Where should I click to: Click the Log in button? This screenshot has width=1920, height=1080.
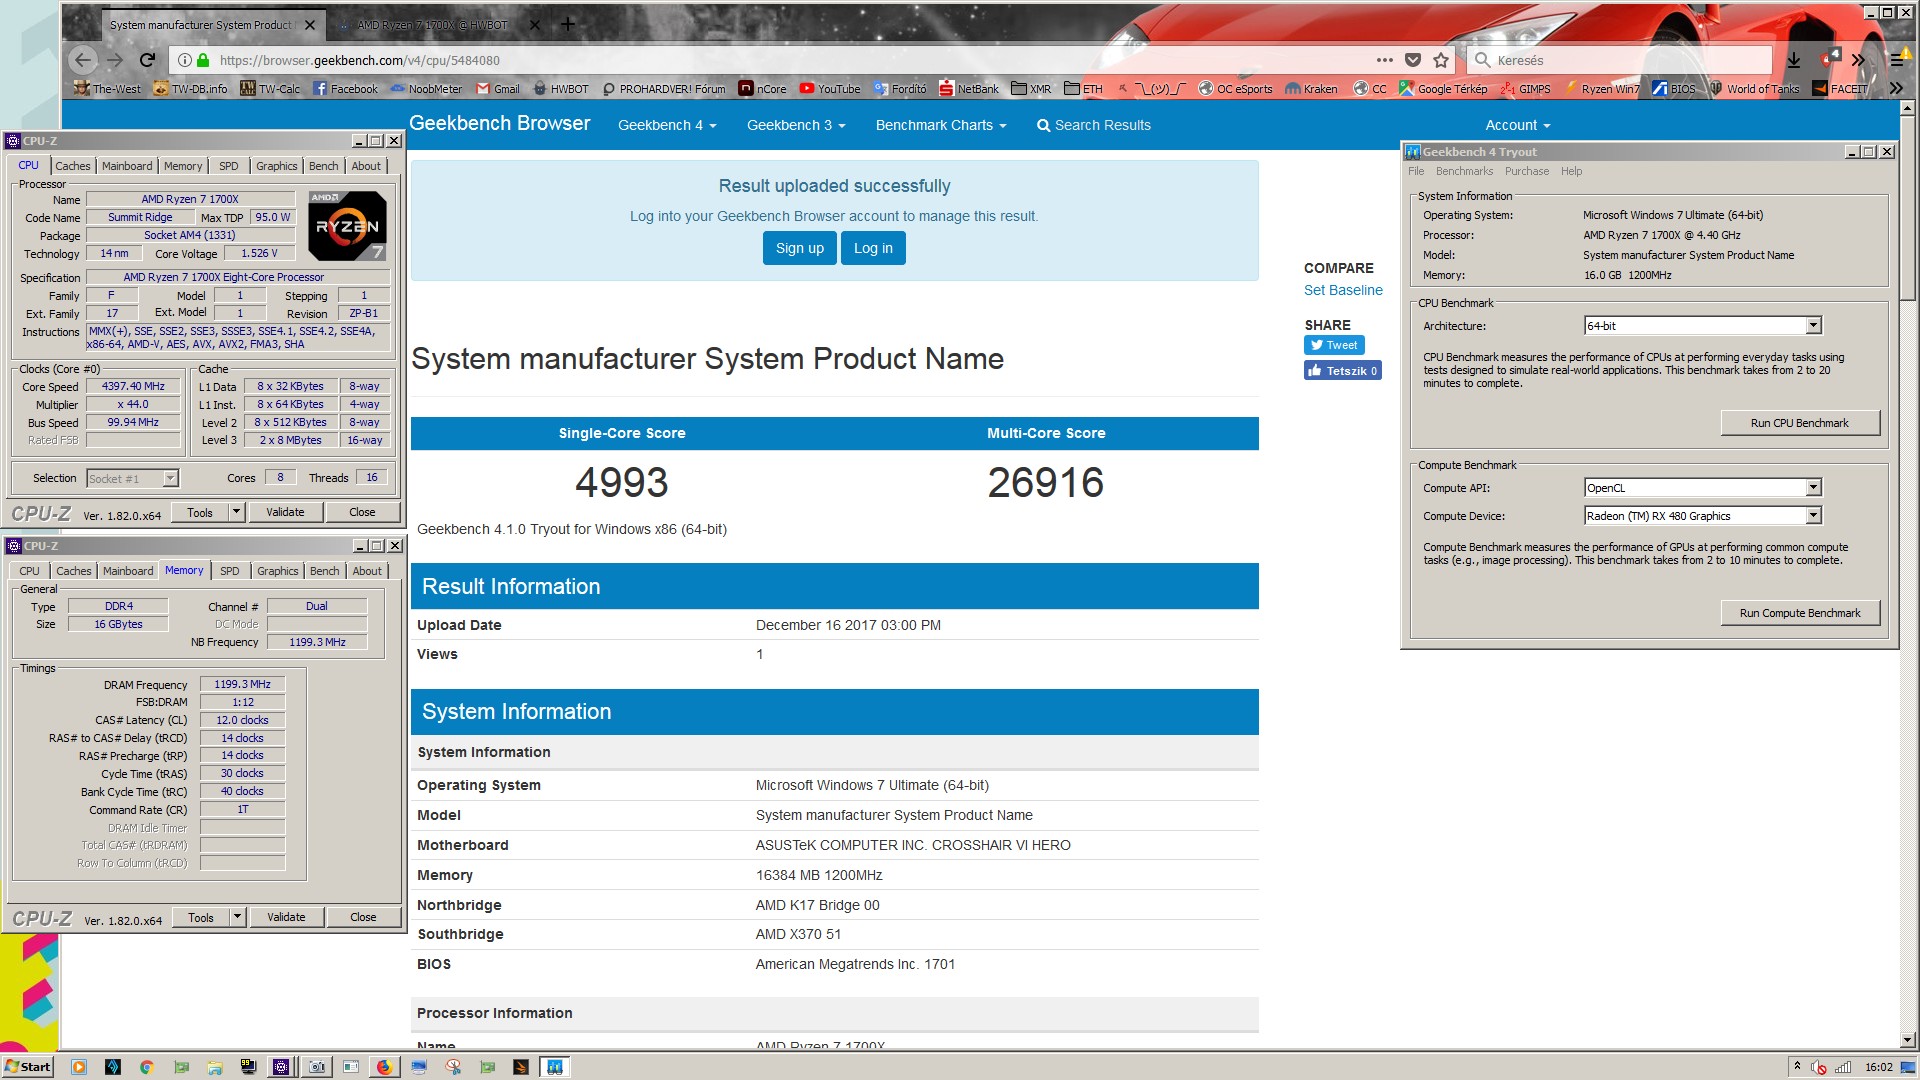pos(873,248)
